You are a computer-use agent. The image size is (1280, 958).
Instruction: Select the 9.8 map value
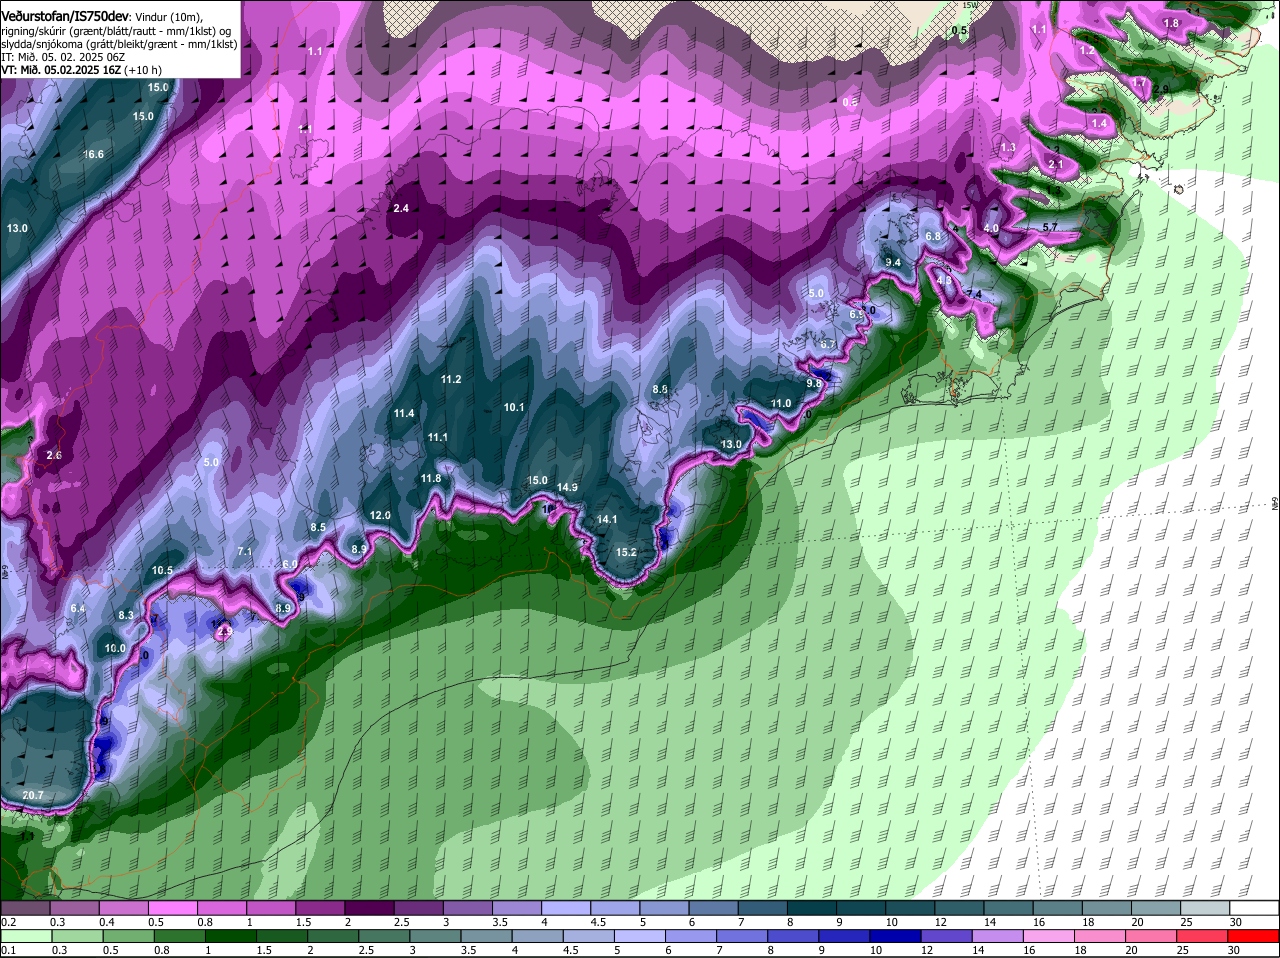tap(814, 383)
